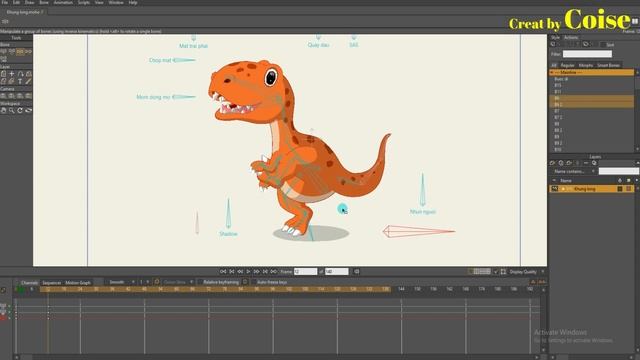The image size is (640, 360).
Task: Rewind playback to the first frame
Action: [x=223, y=271]
